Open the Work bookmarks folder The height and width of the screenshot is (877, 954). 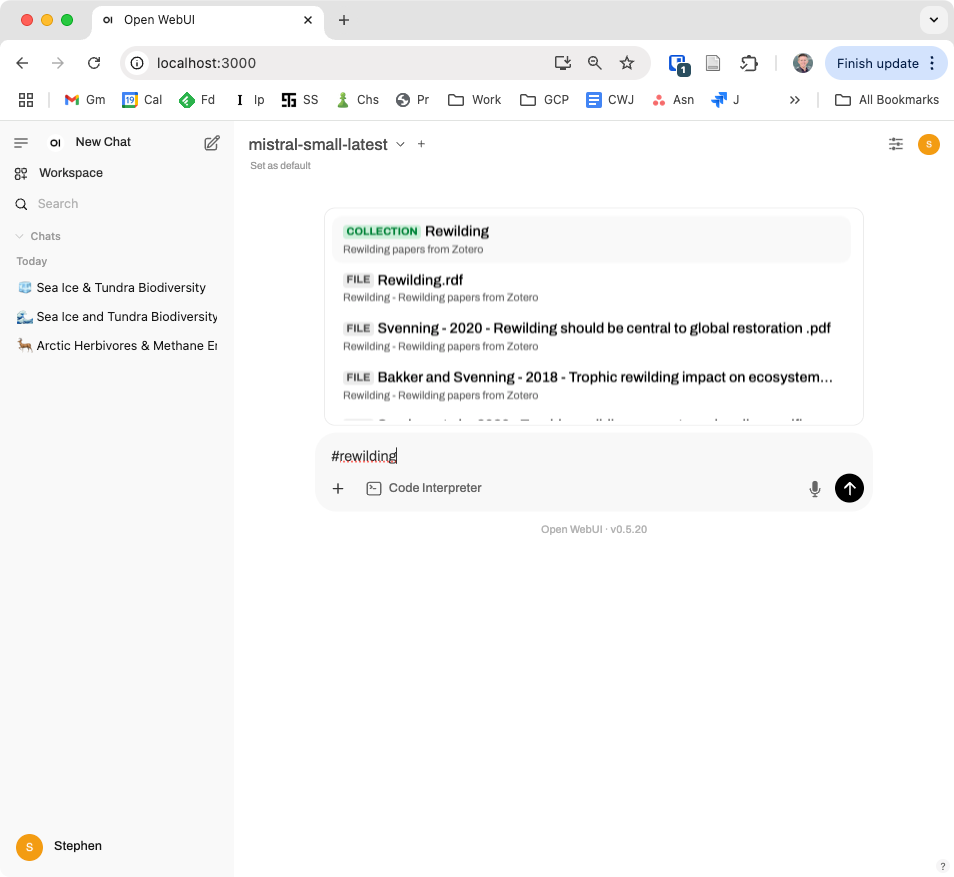pos(473,100)
